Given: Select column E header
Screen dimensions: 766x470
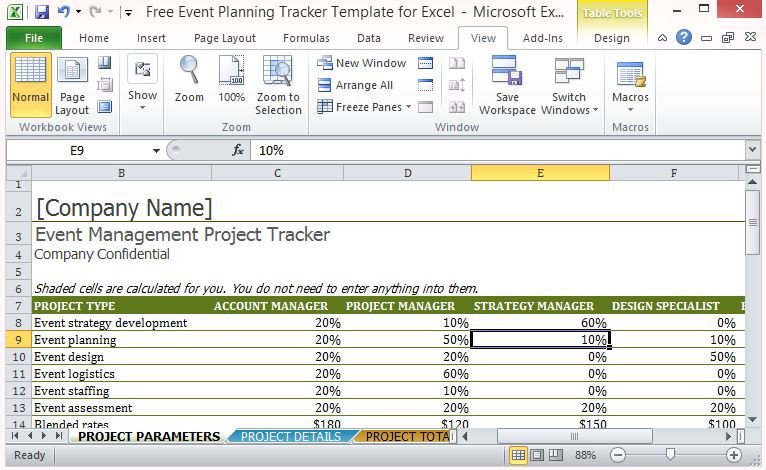Looking at the screenshot, I should [540, 173].
